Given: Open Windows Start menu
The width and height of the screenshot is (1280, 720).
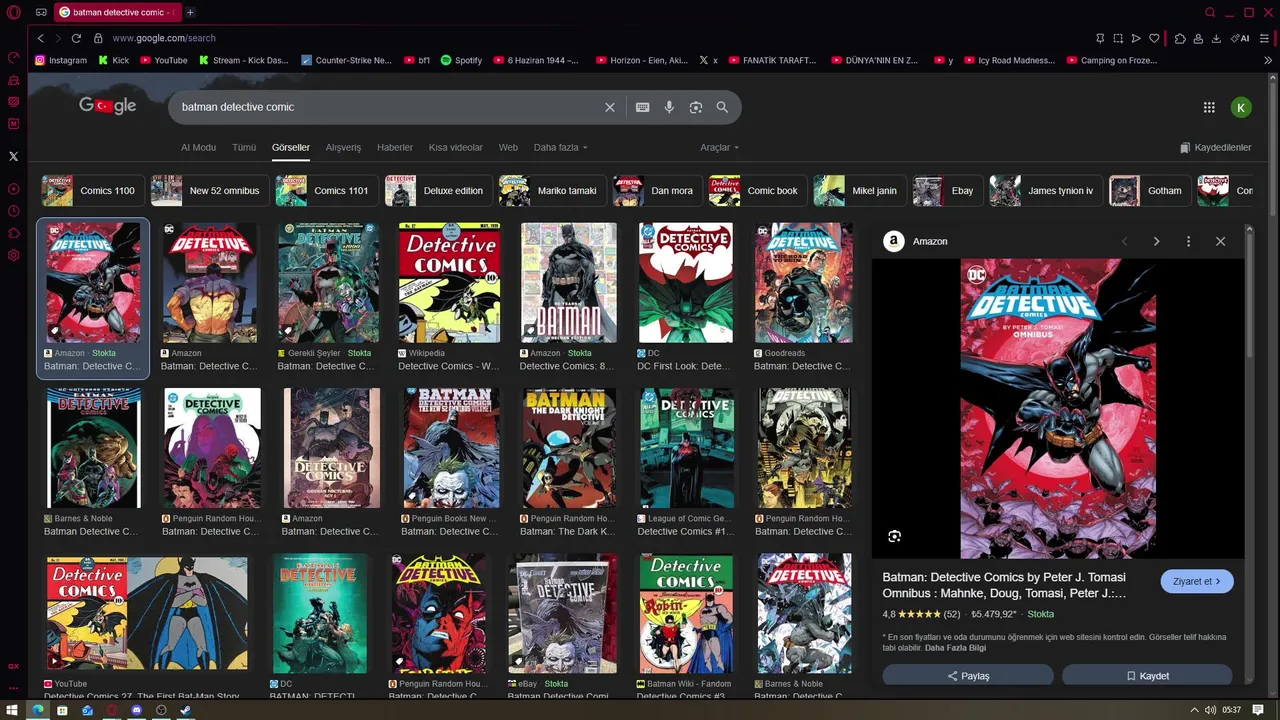Looking at the screenshot, I should (x=14, y=710).
